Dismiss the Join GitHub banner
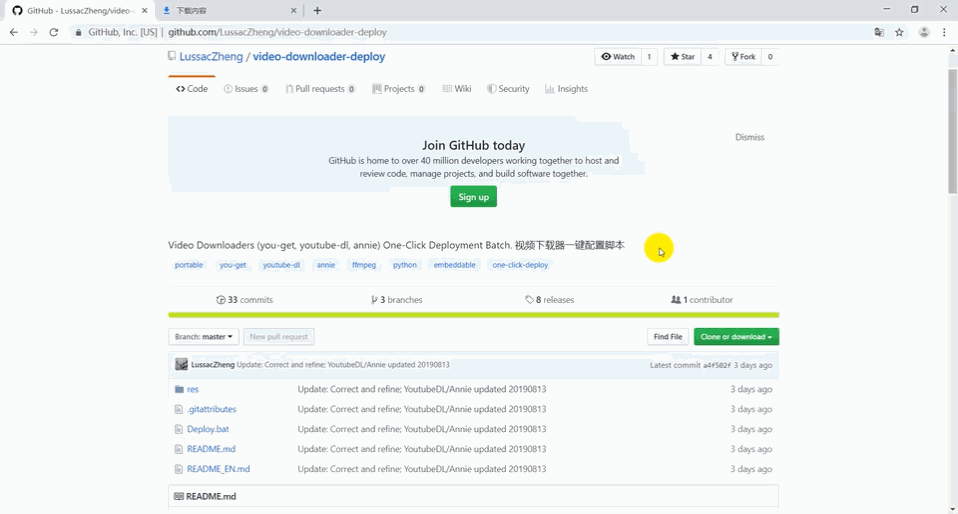The image size is (958, 514). click(x=750, y=137)
